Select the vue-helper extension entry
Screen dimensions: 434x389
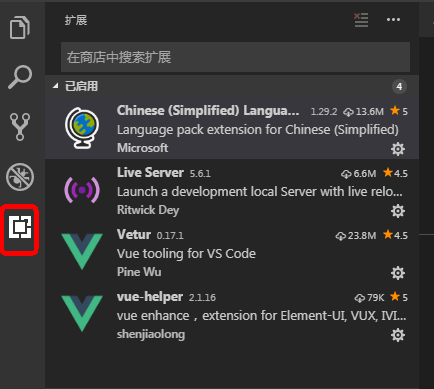tap(232, 314)
